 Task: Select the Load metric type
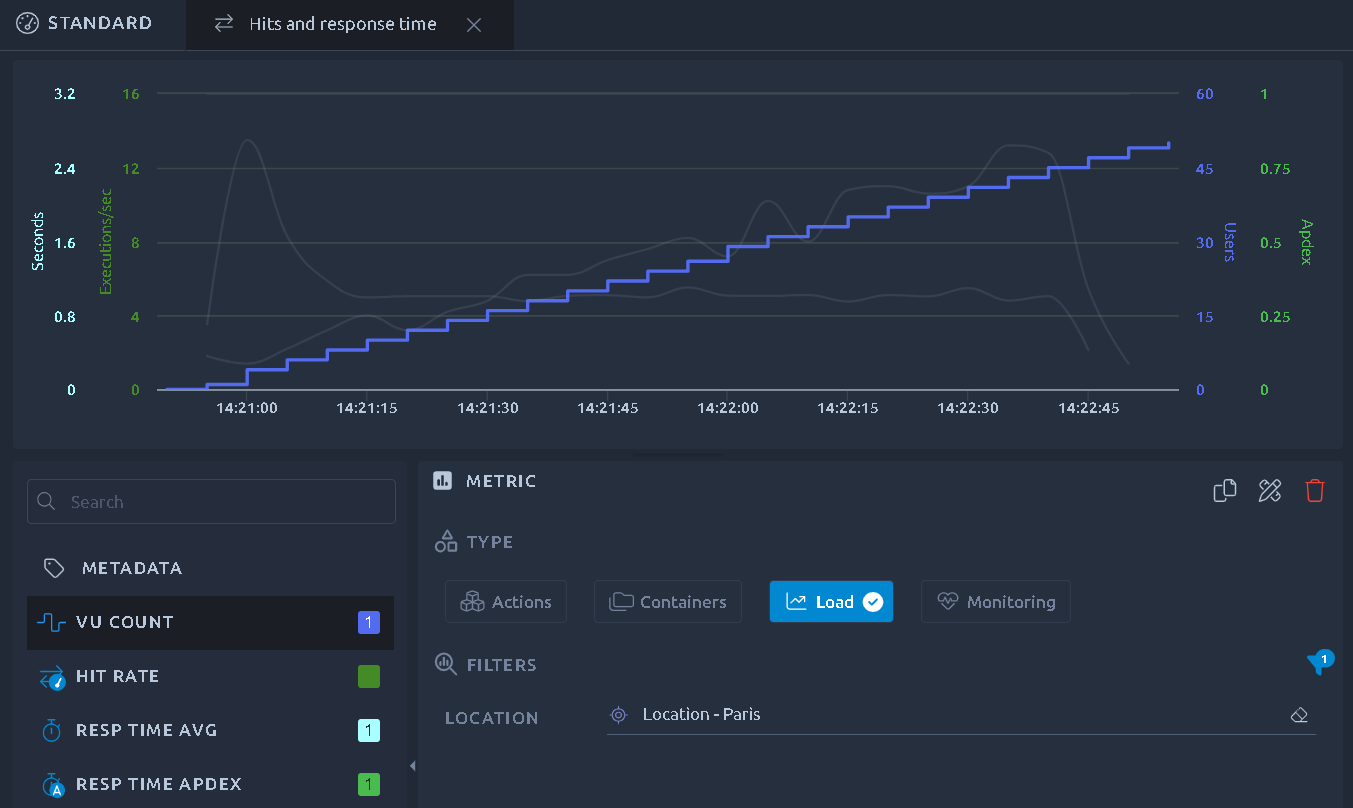click(831, 602)
